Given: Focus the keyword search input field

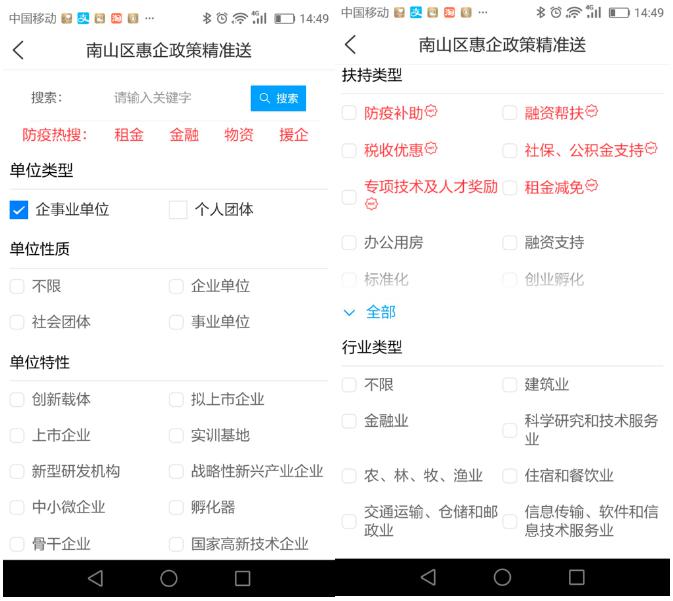Looking at the screenshot, I should pyautogui.click(x=153, y=98).
